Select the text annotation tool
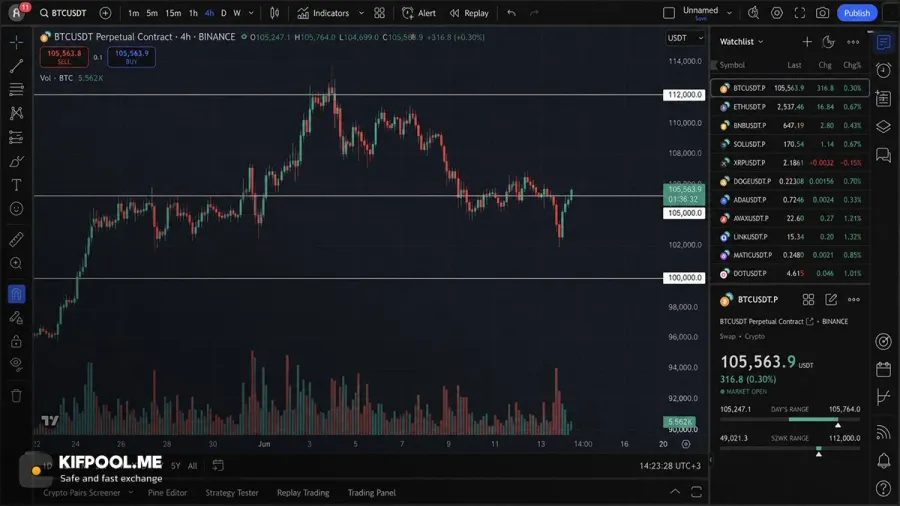 point(16,185)
